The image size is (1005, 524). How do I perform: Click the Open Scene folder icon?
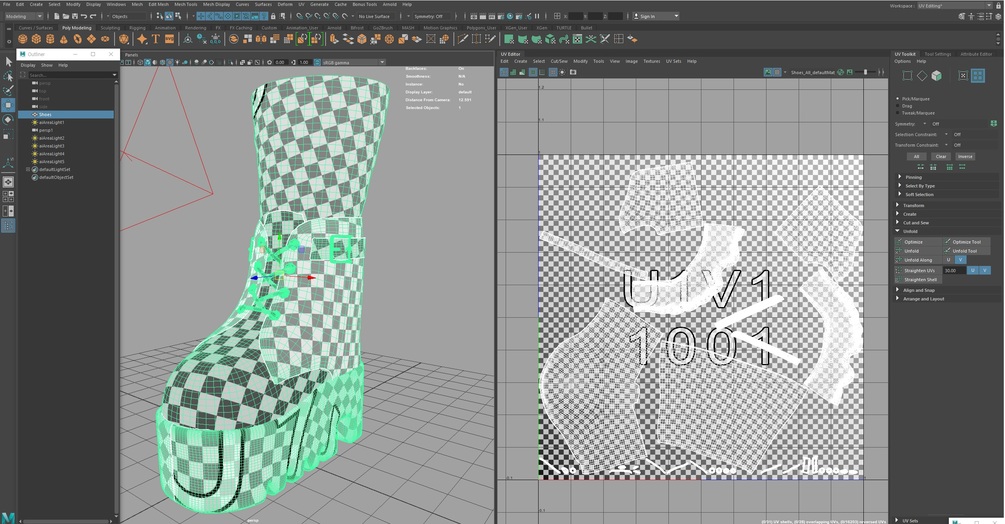[66, 16]
